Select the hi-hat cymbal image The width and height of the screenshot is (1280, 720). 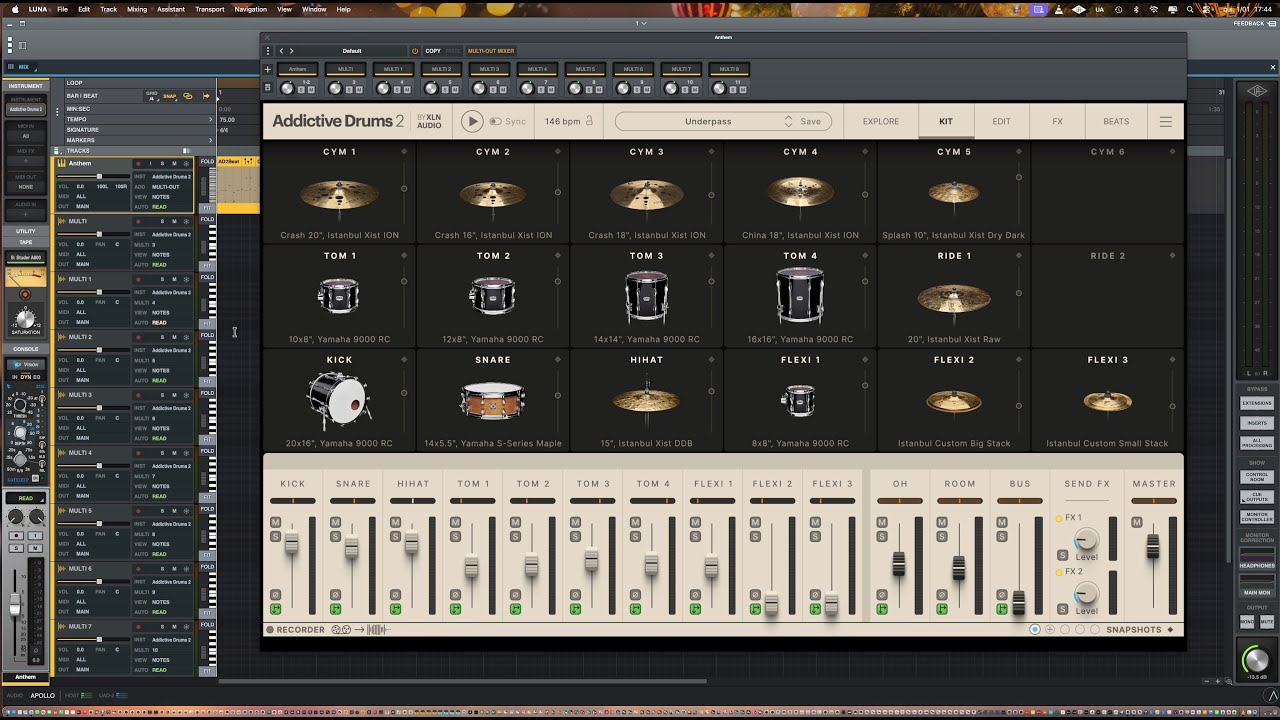coord(647,400)
